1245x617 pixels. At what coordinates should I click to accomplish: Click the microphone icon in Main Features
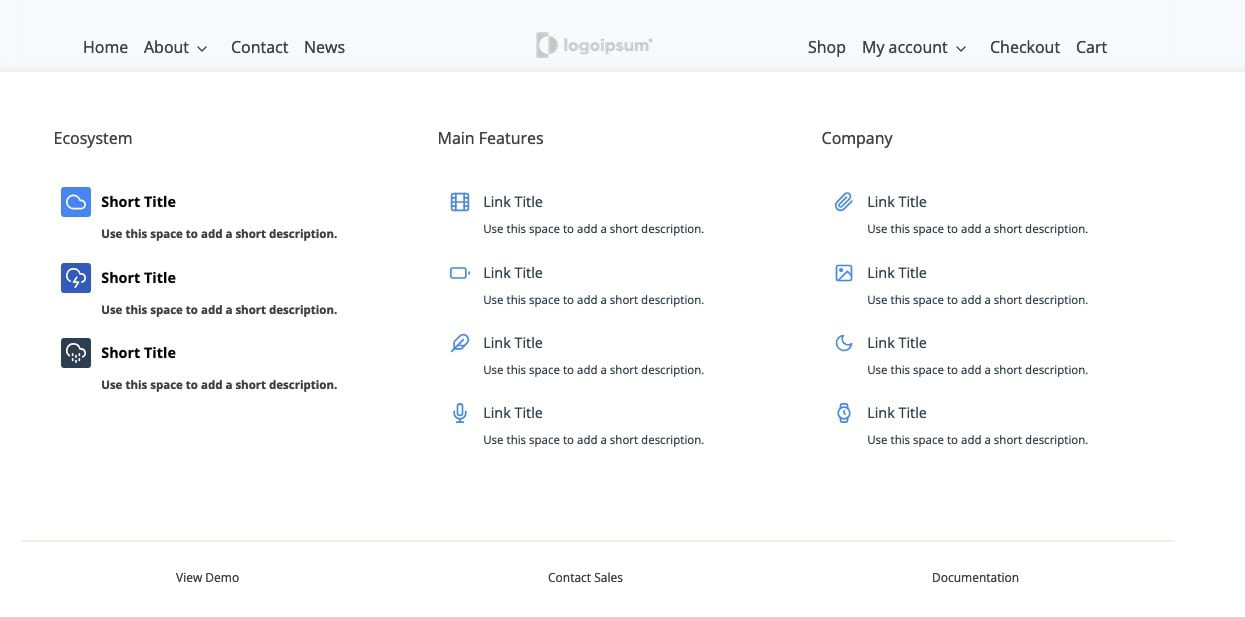pyautogui.click(x=460, y=413)
